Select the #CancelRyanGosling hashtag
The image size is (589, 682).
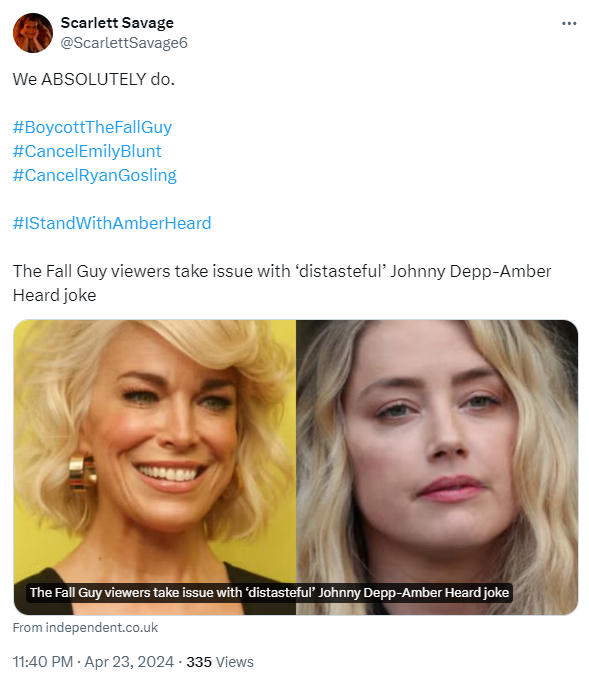pos(94,175)
